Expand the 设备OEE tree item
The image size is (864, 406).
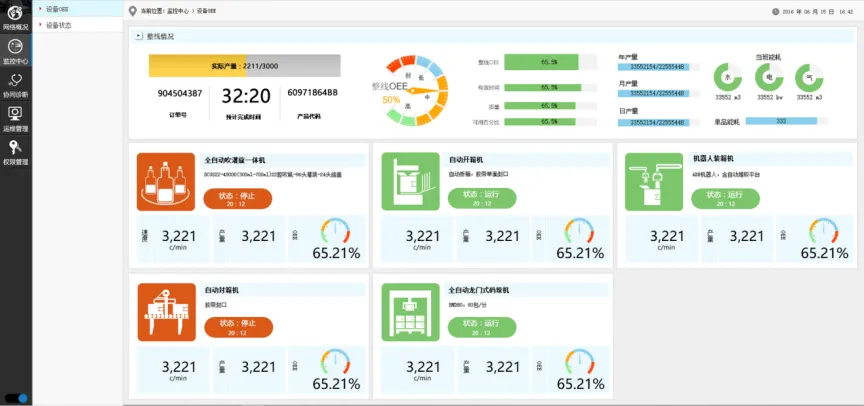coord(40,8)
